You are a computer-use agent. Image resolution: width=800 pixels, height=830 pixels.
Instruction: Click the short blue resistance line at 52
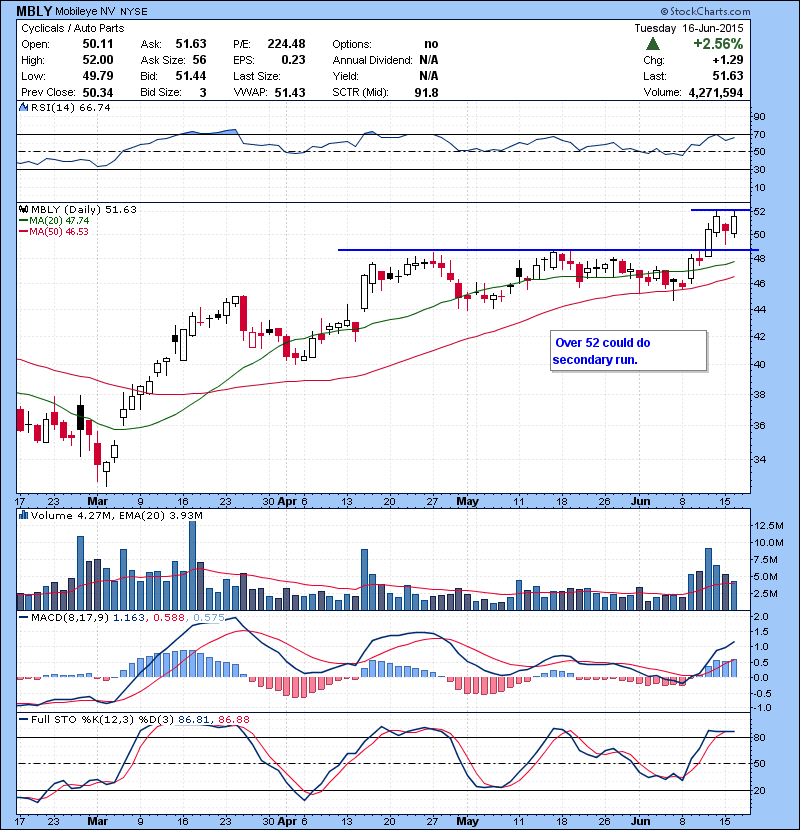(721, 210)
